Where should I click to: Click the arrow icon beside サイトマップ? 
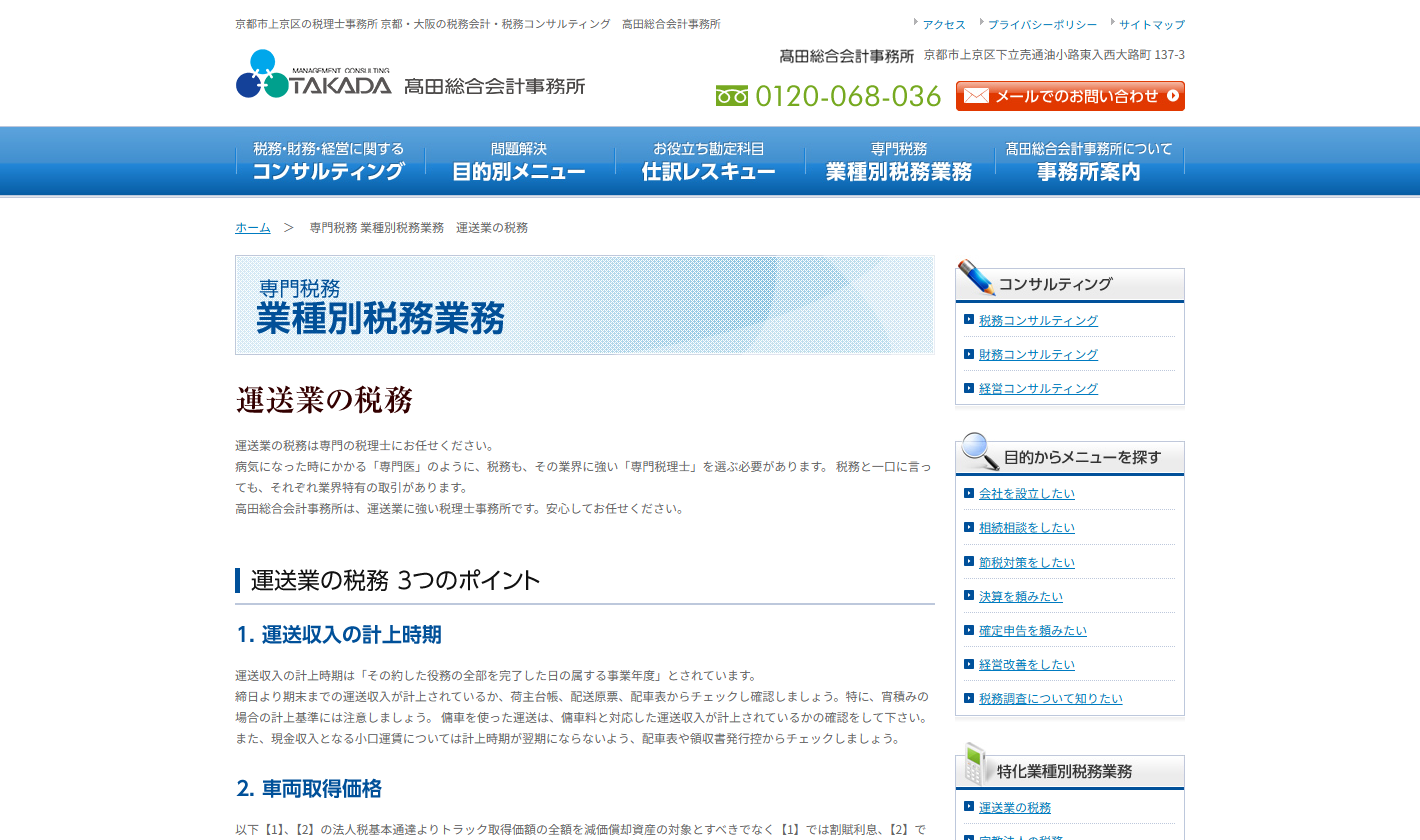1112,22
